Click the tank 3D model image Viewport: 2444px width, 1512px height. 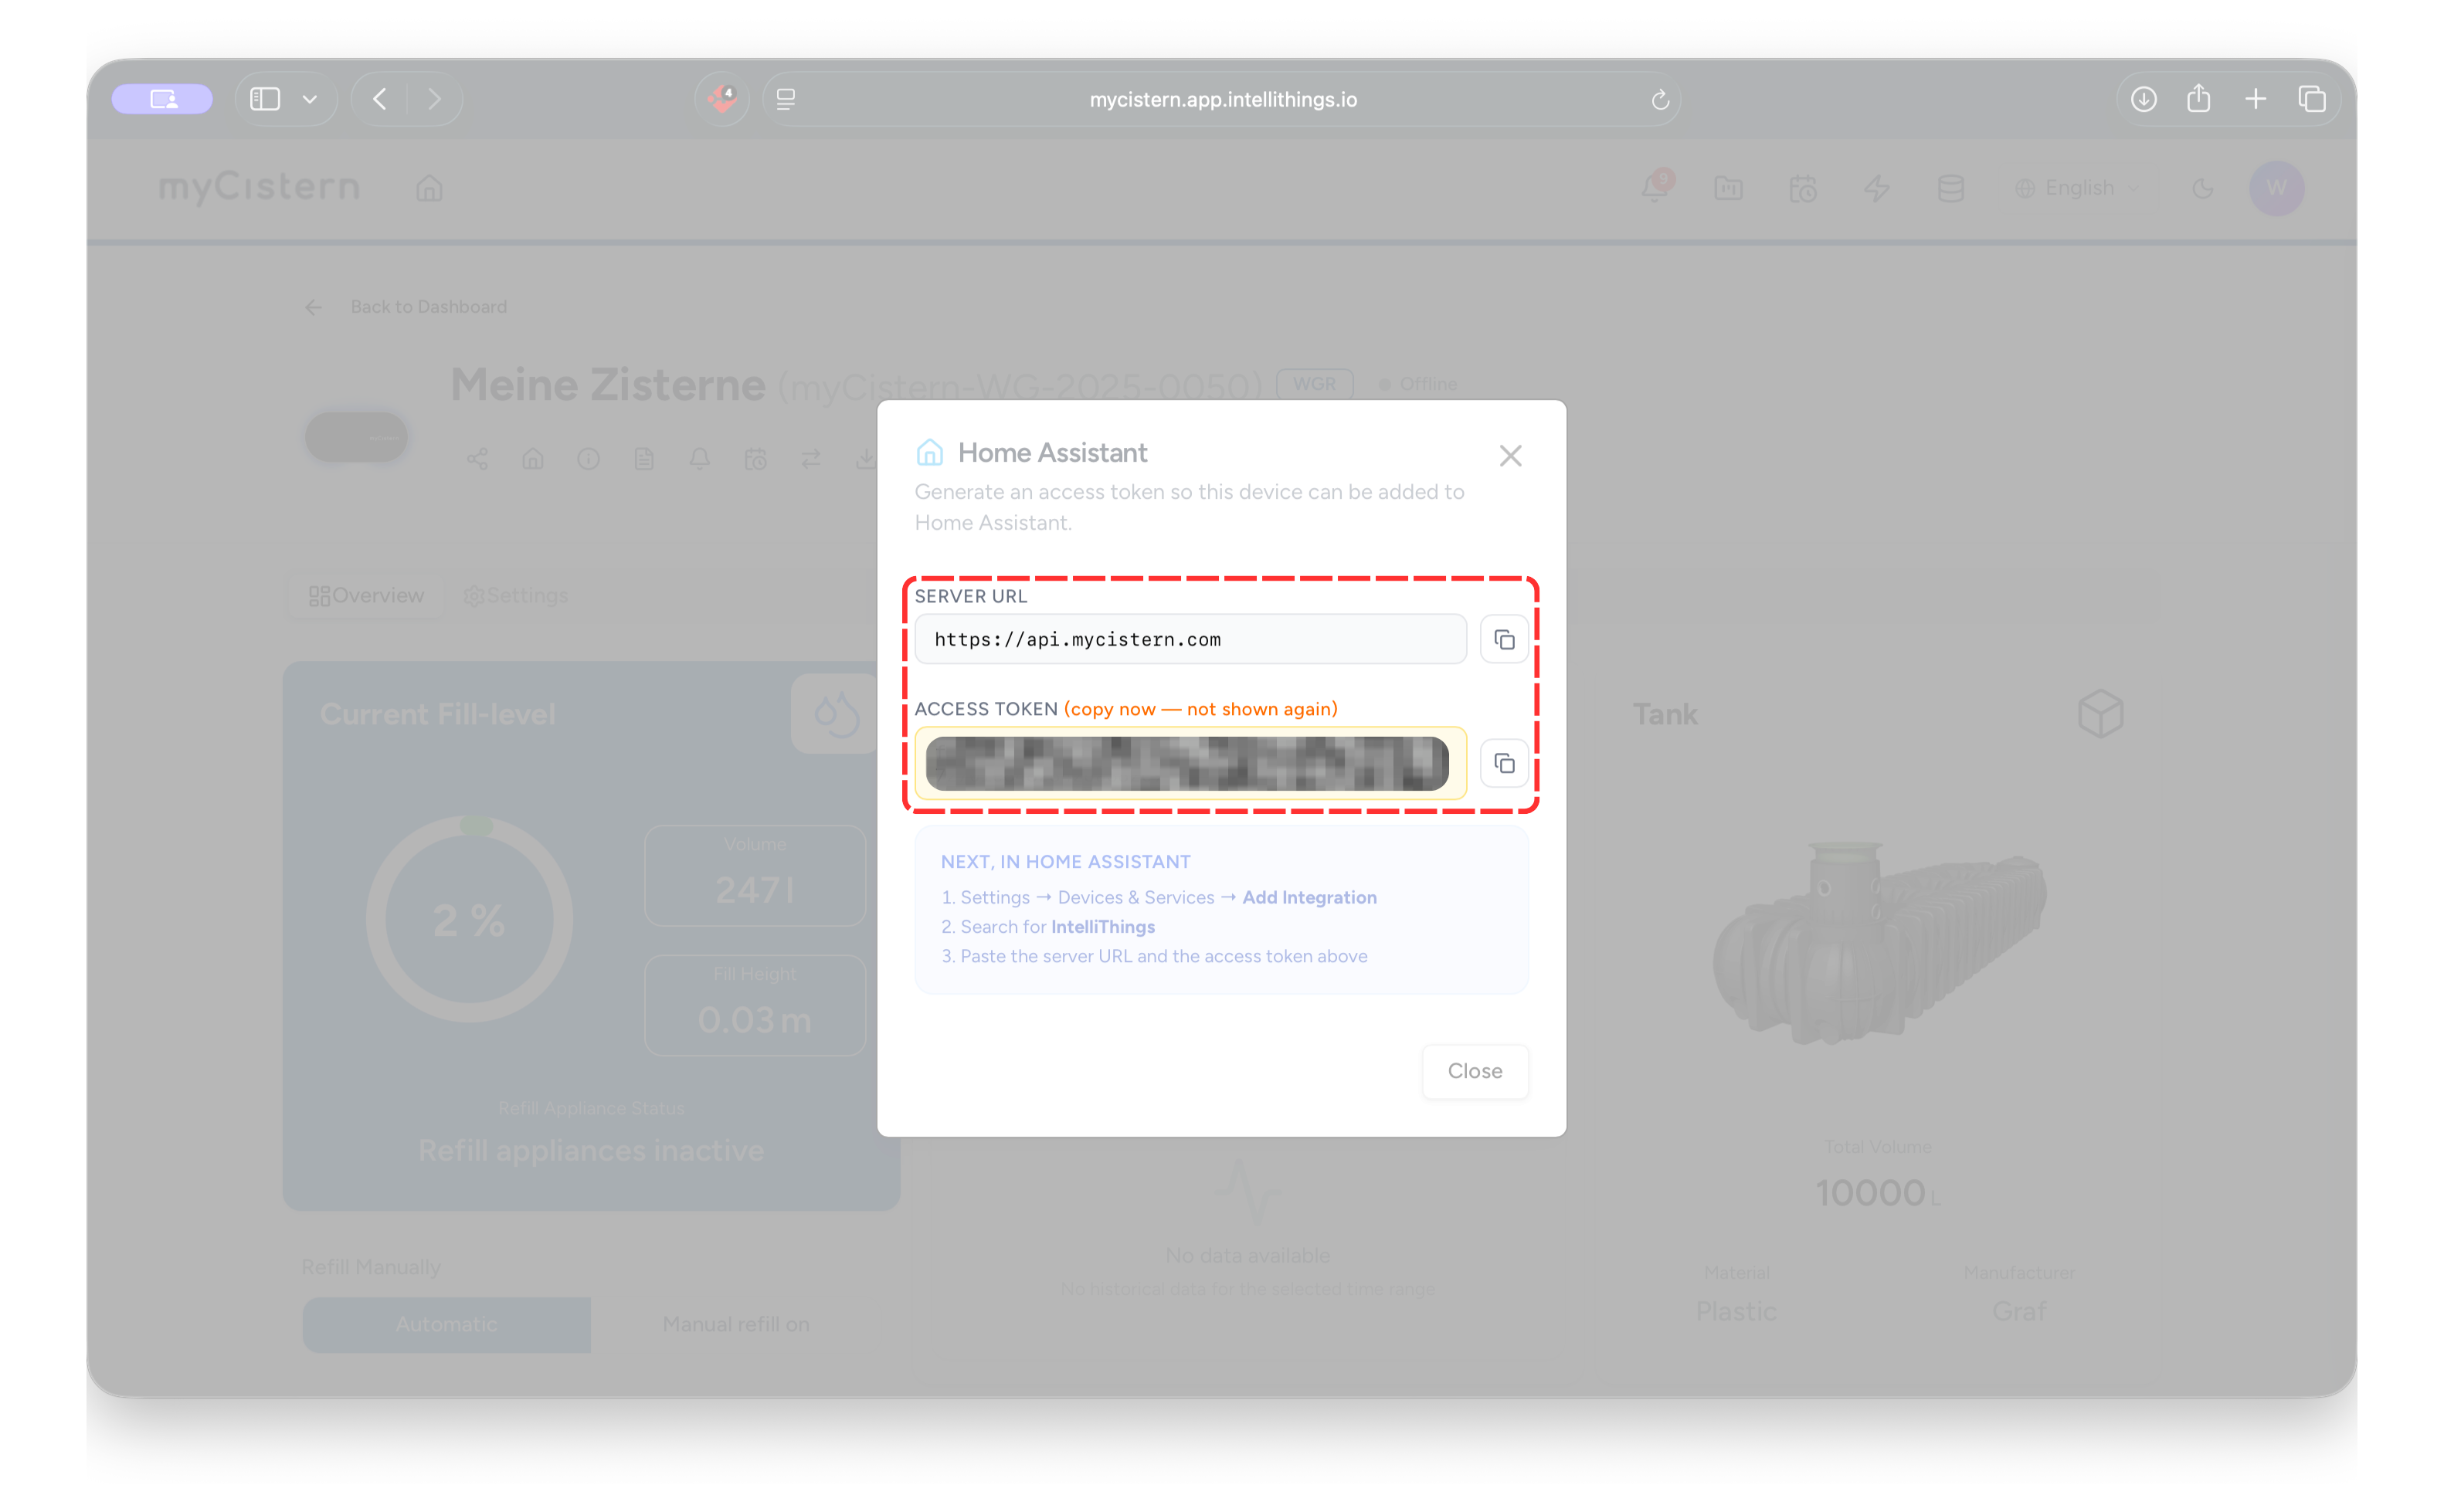(x=1880, y=944)
